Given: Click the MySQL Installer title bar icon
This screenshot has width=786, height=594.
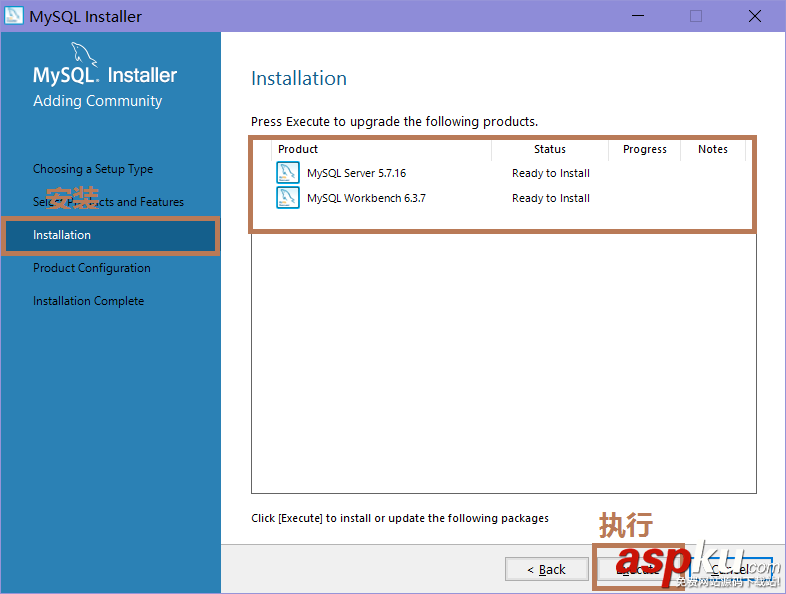Looking at the screenshot, I should point(14,16).
